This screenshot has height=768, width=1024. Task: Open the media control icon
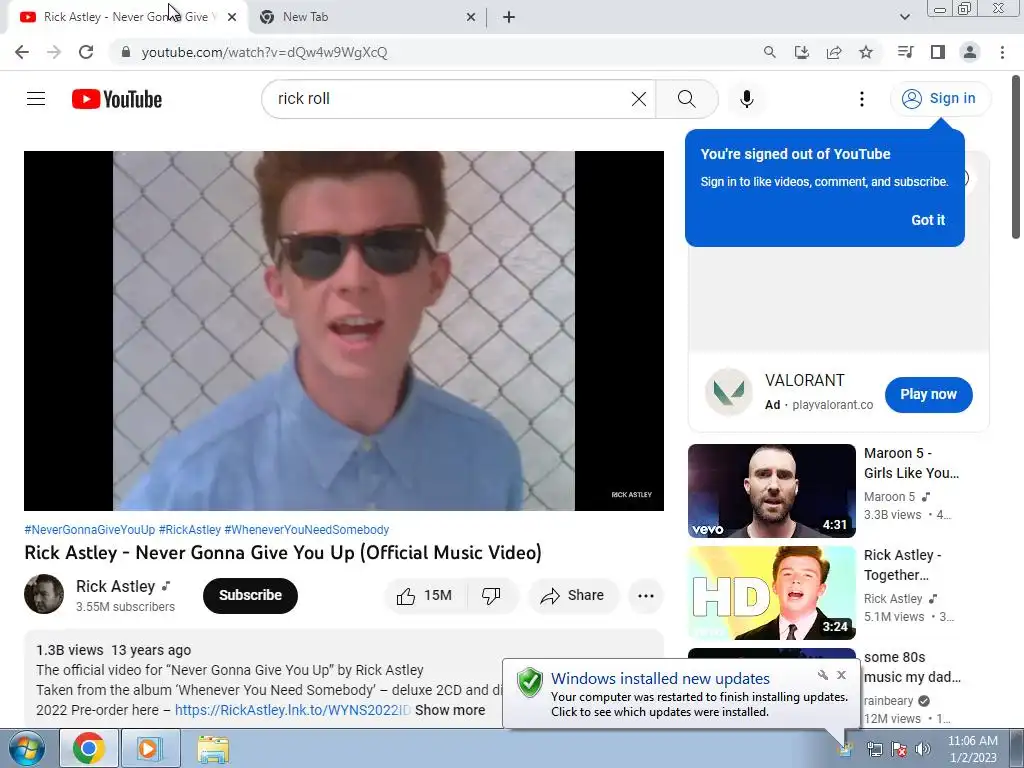(905, 52)
